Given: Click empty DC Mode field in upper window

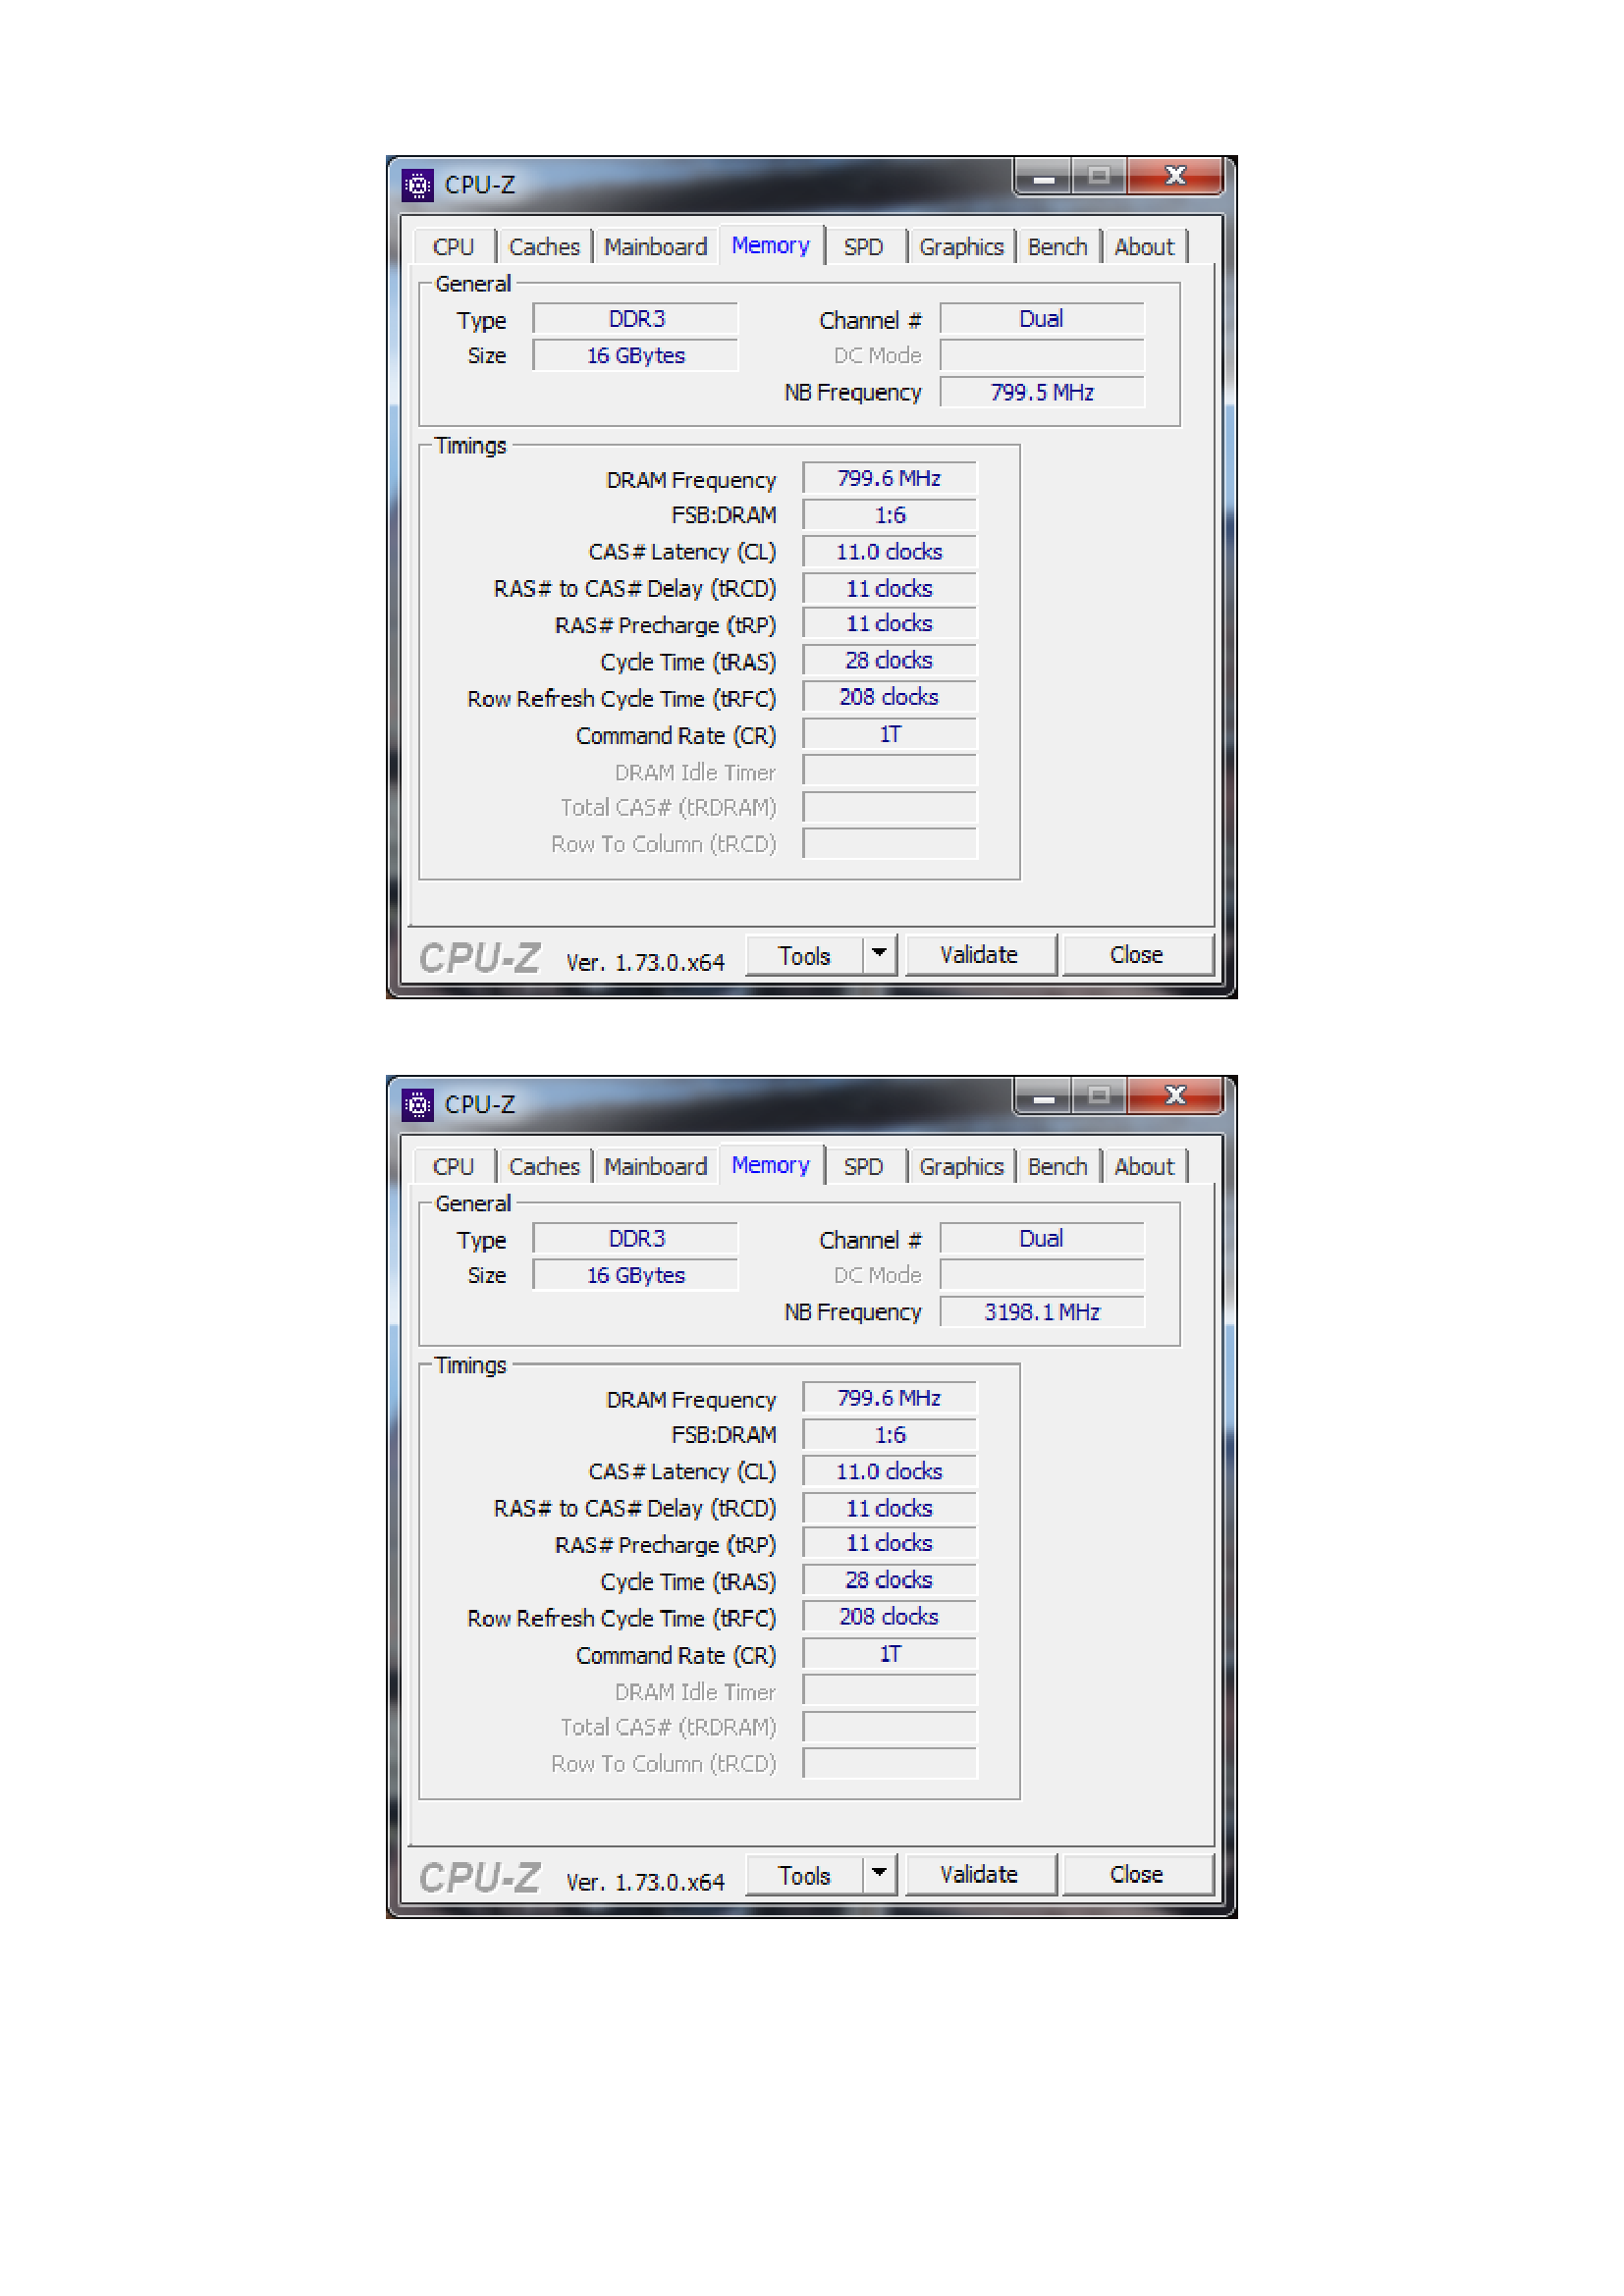Looking at the screenshot, I should click(1043, 356).
